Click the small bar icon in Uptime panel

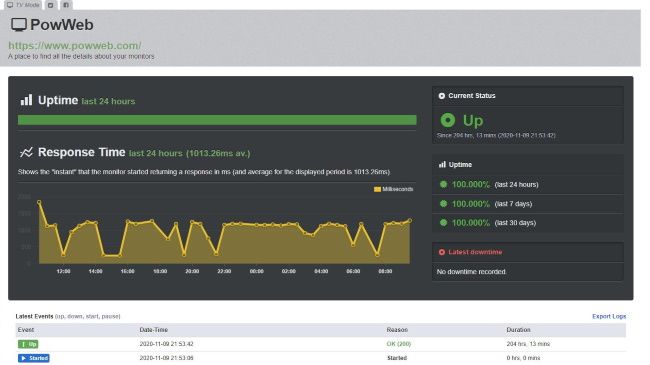tap(442, 165)
